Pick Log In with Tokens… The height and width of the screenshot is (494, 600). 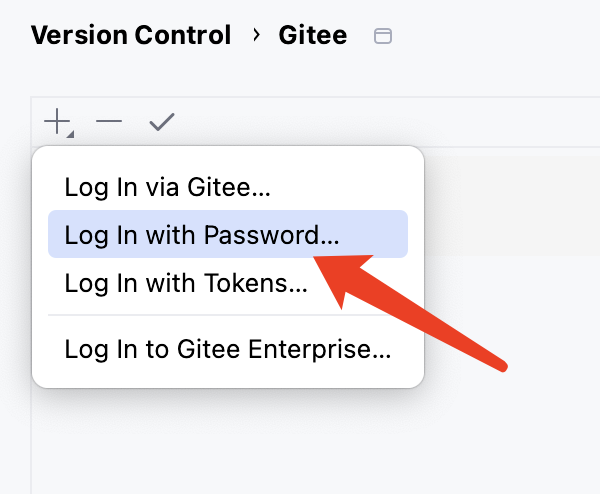click(185, 283)
